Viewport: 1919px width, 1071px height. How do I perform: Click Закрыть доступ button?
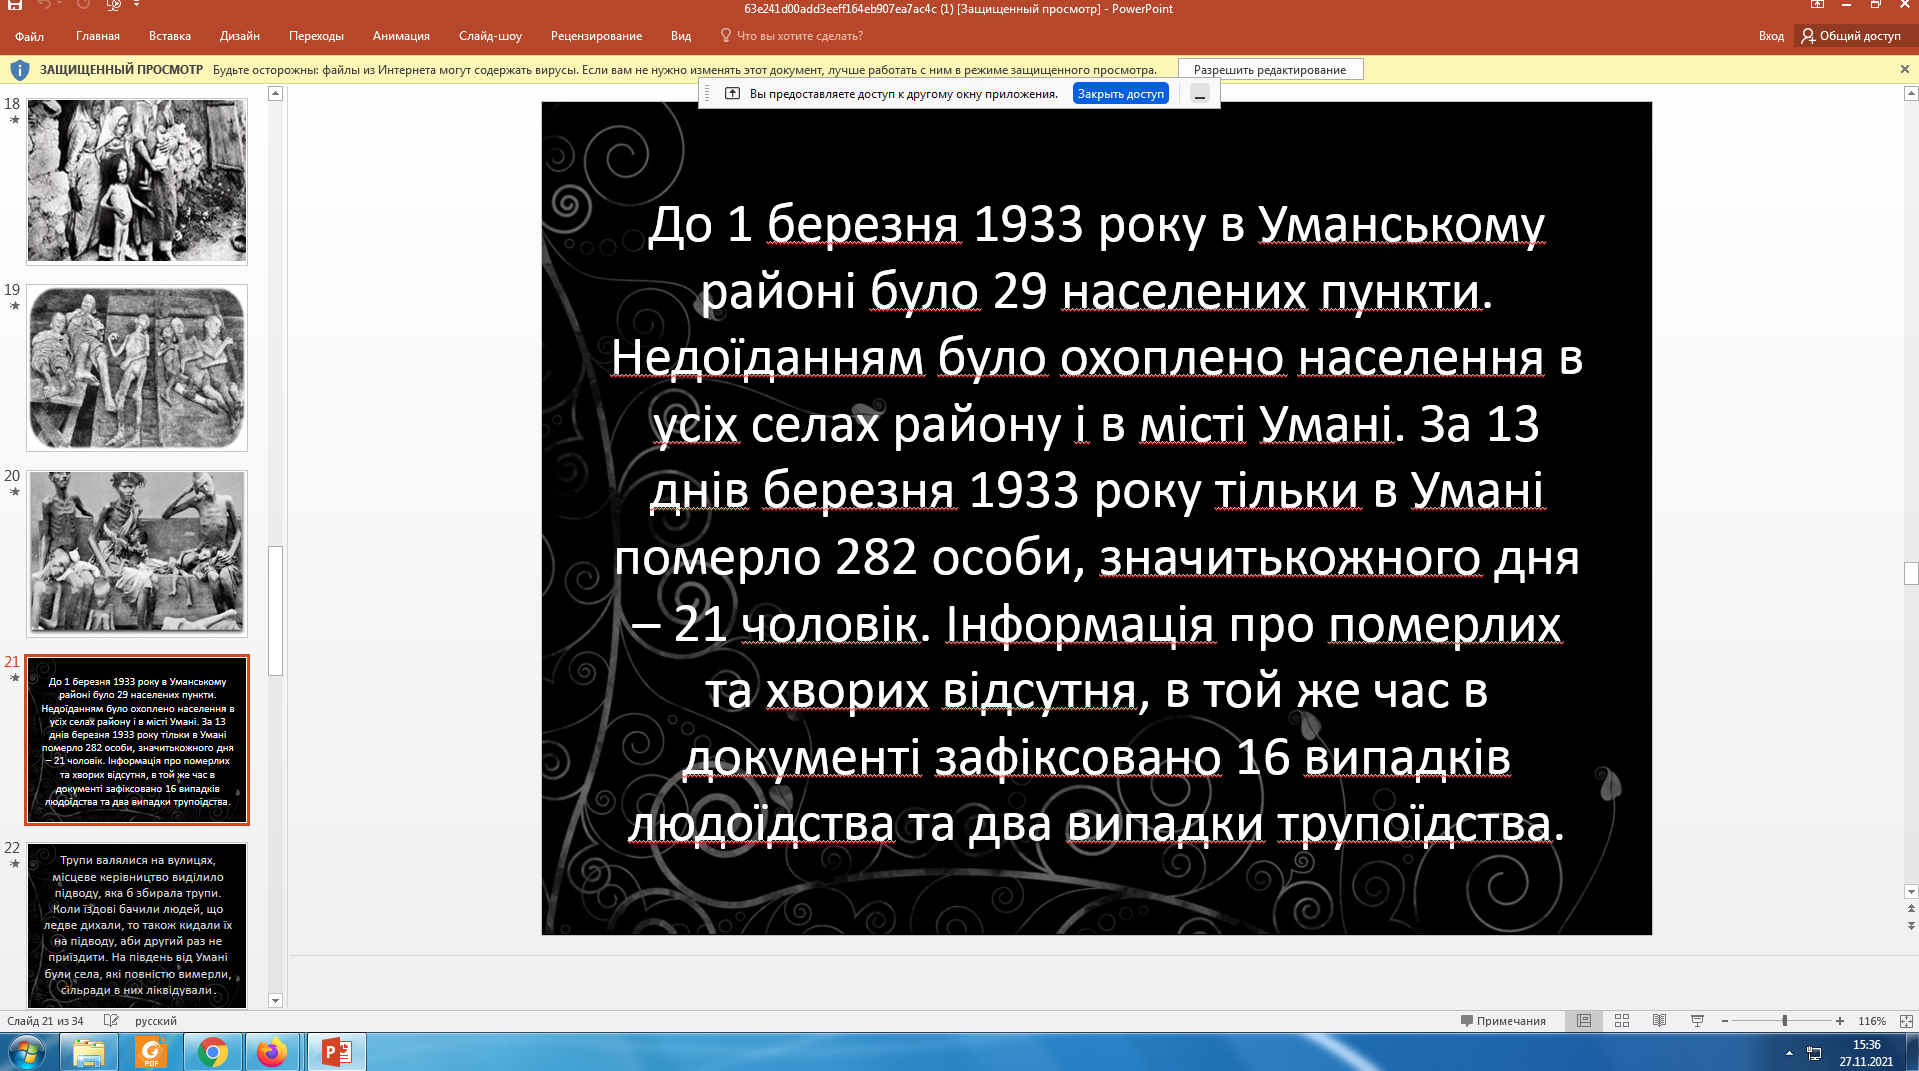point(1120,94)
